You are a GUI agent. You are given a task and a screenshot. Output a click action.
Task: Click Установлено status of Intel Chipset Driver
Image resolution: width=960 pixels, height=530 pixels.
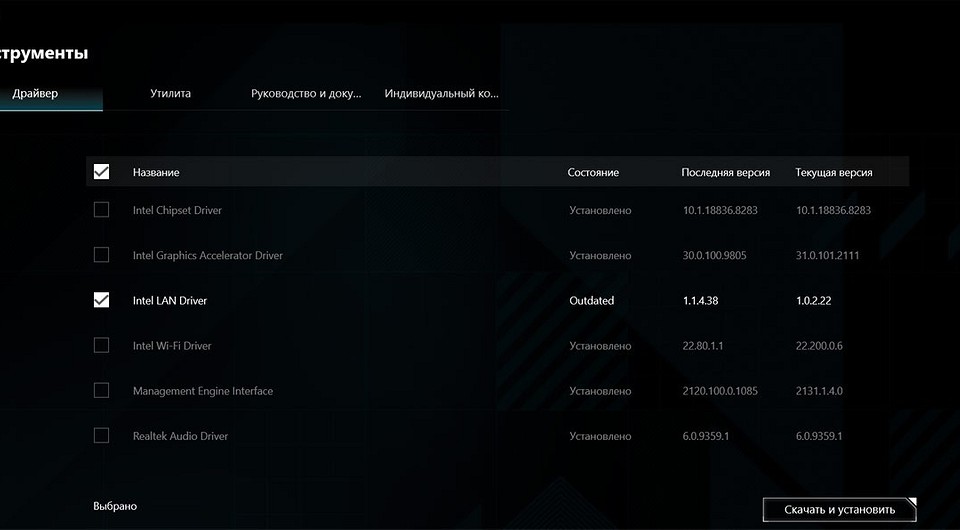coord(600,210)
